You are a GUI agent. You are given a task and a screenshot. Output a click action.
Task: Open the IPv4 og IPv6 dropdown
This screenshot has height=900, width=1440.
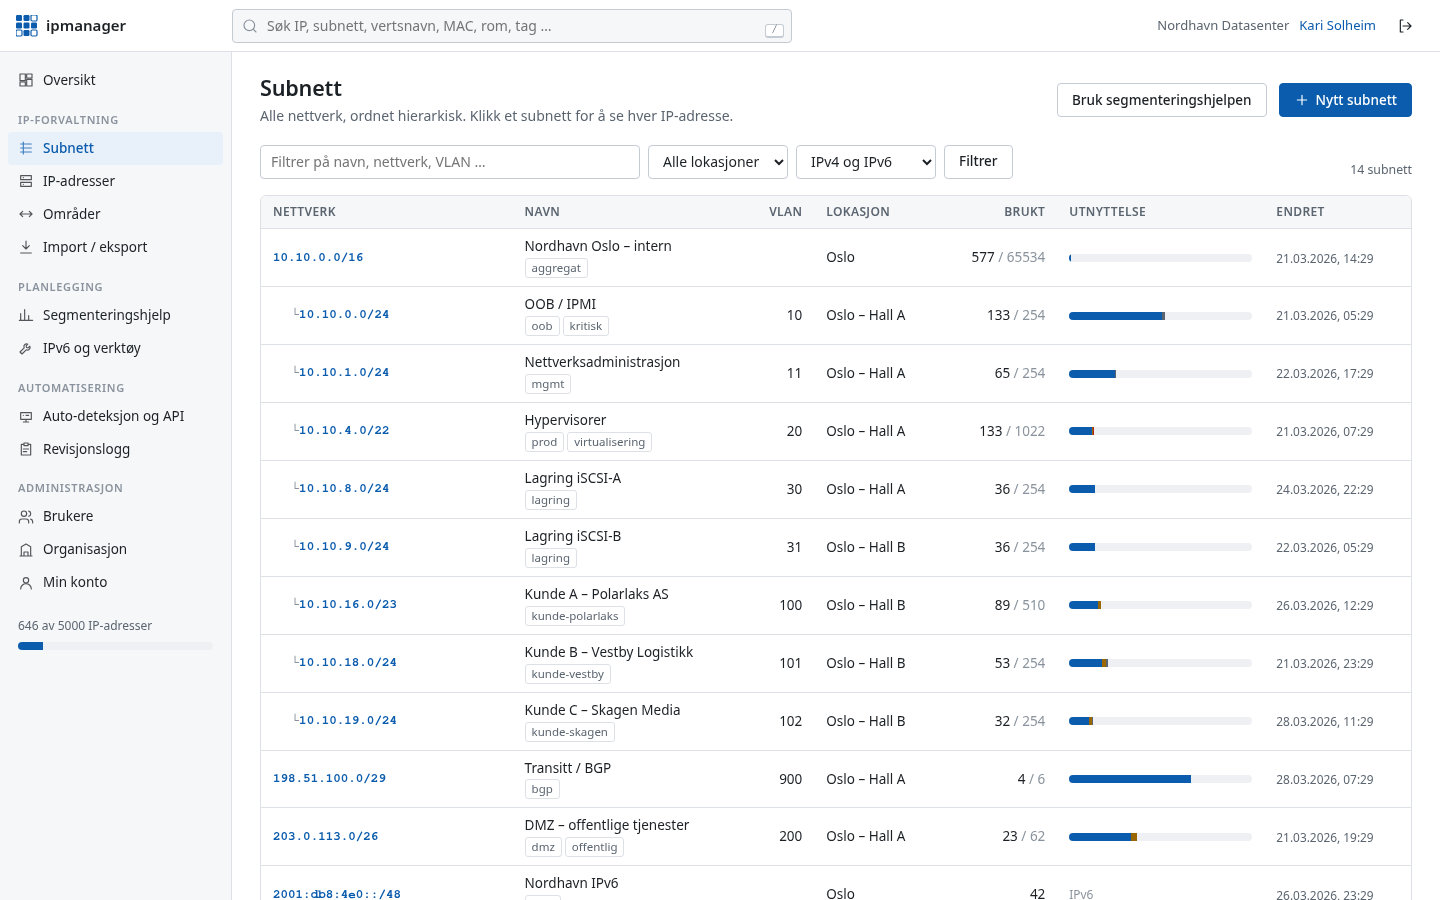[866, 162]
